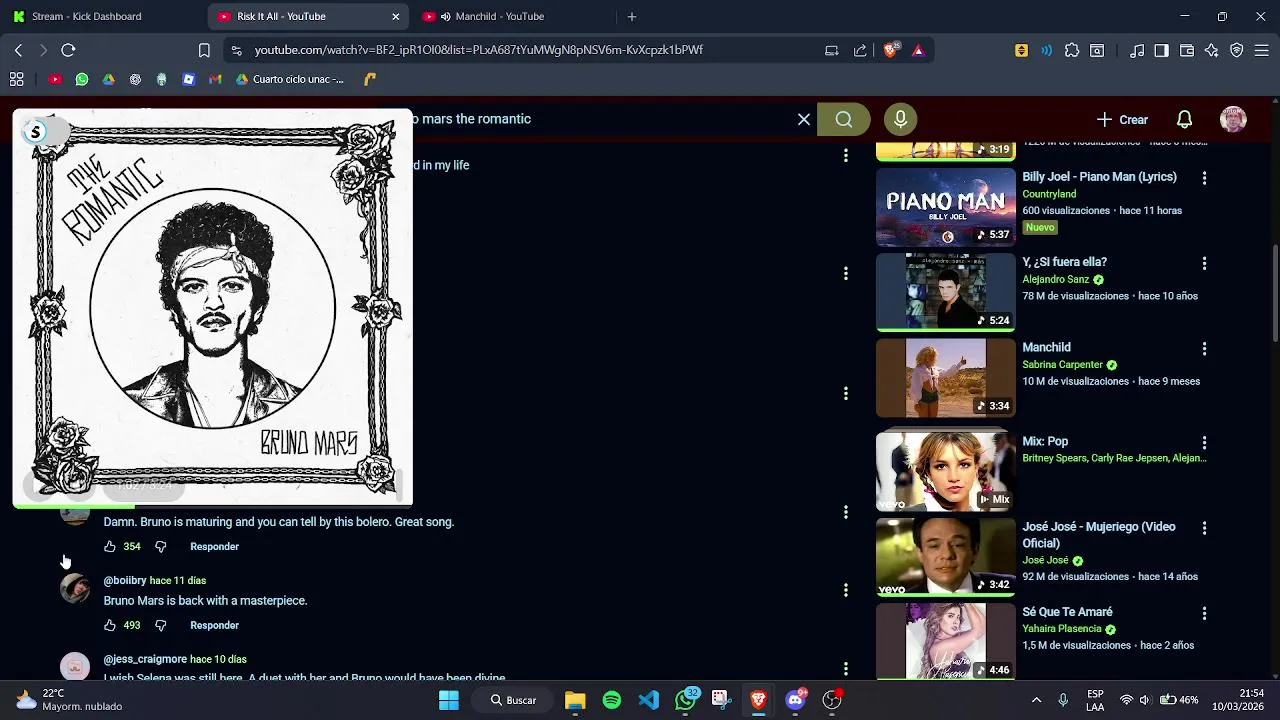Open the media control music note icon
1280x720 pixels.
(x=1136, y=50)
